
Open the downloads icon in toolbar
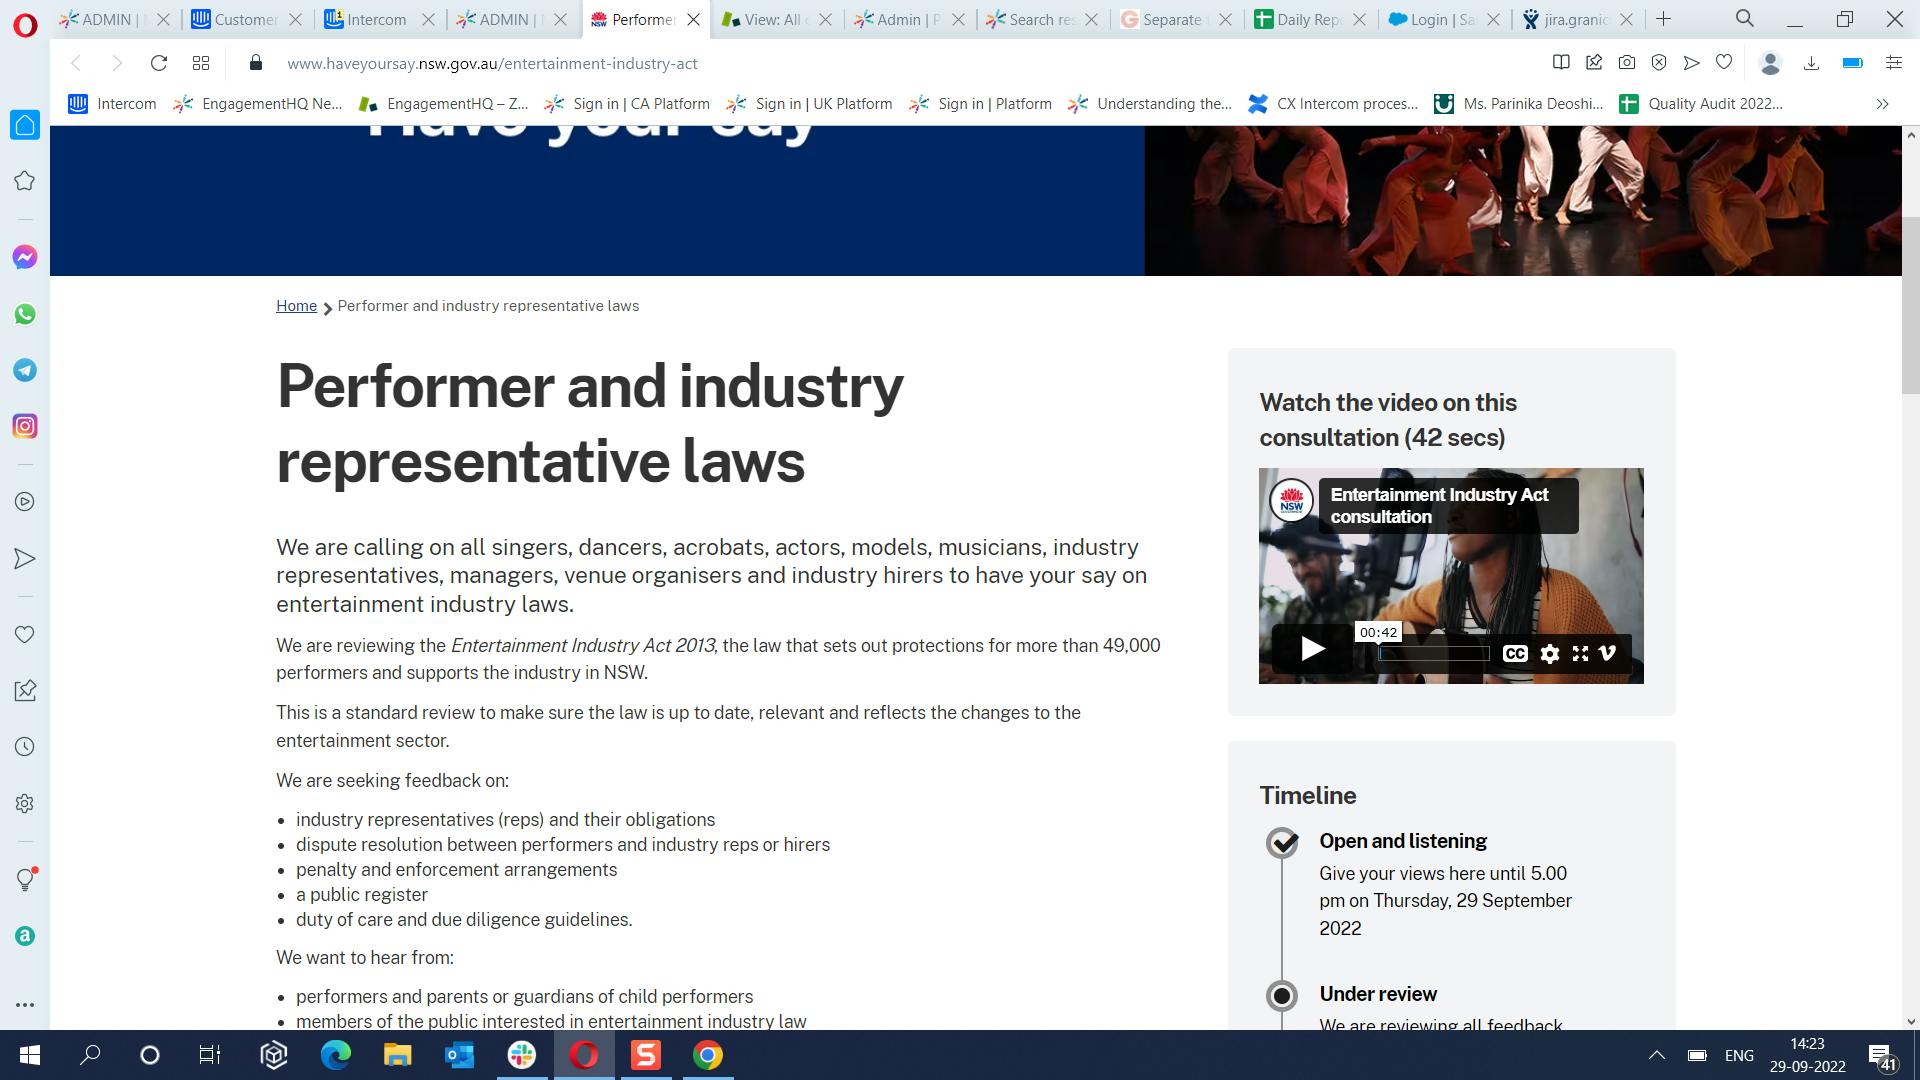(1811, 62)
